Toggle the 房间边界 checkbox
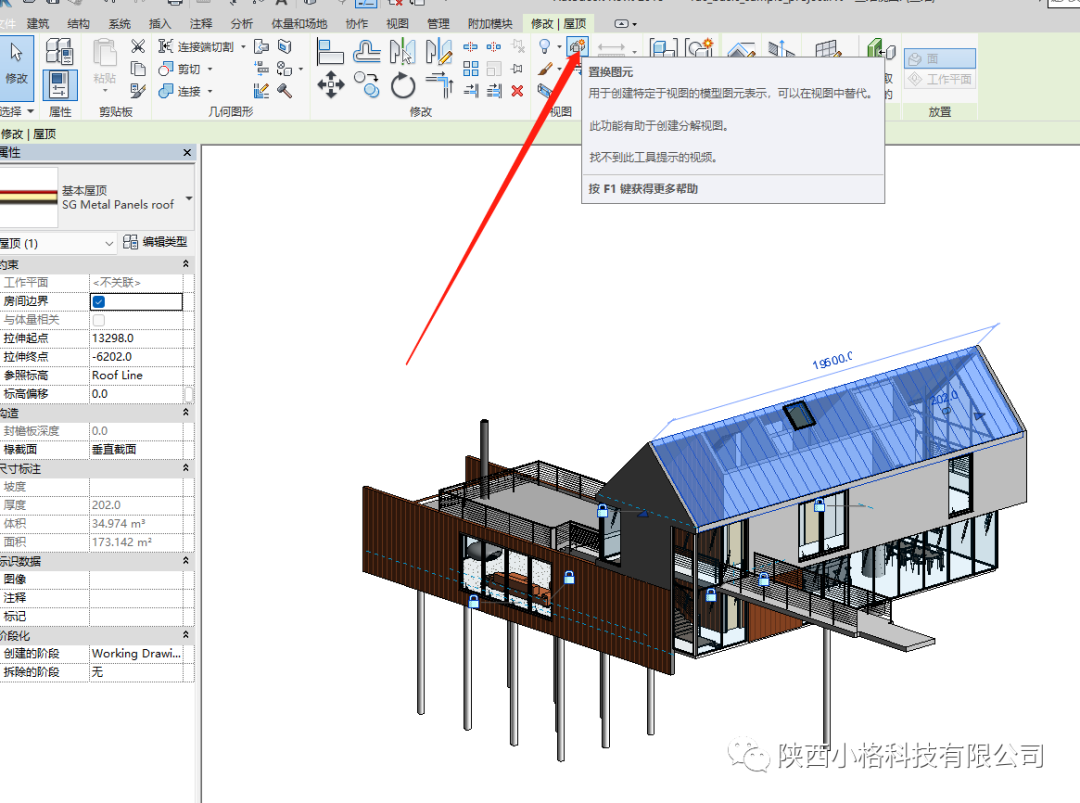Viewport: 1080px width, 803px height. 98,302
